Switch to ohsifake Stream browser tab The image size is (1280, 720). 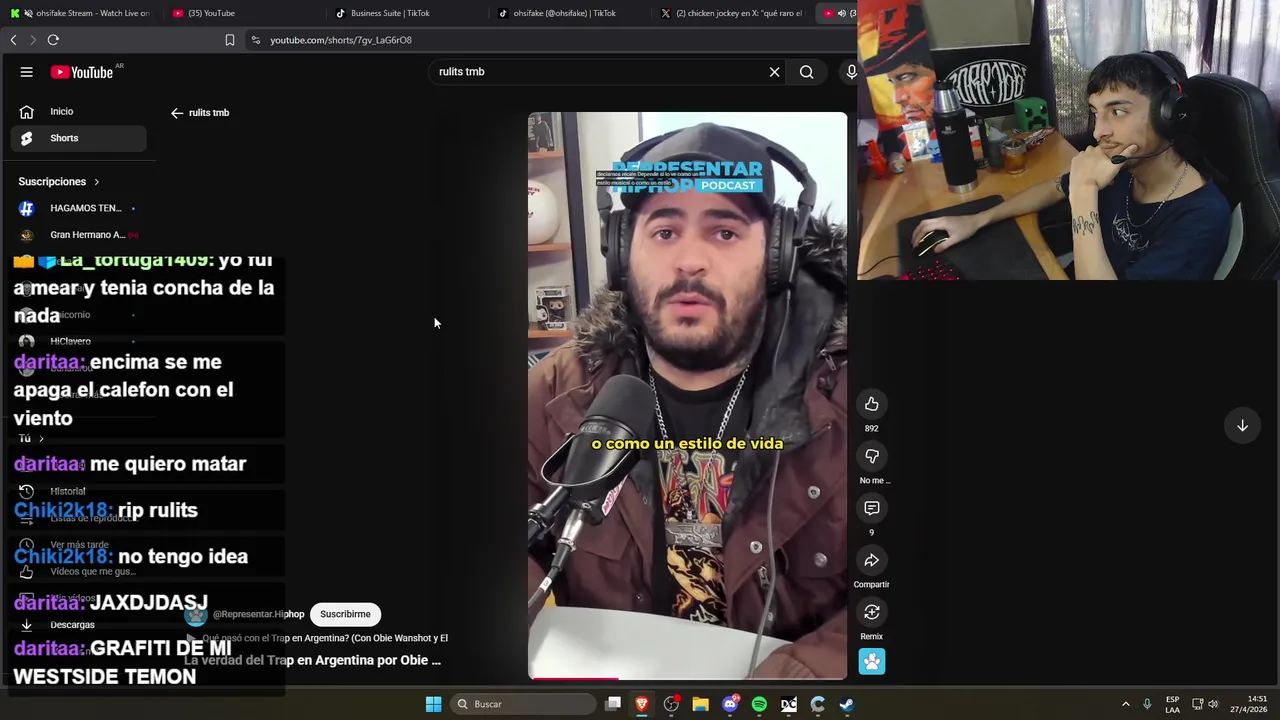pos(80,13)
